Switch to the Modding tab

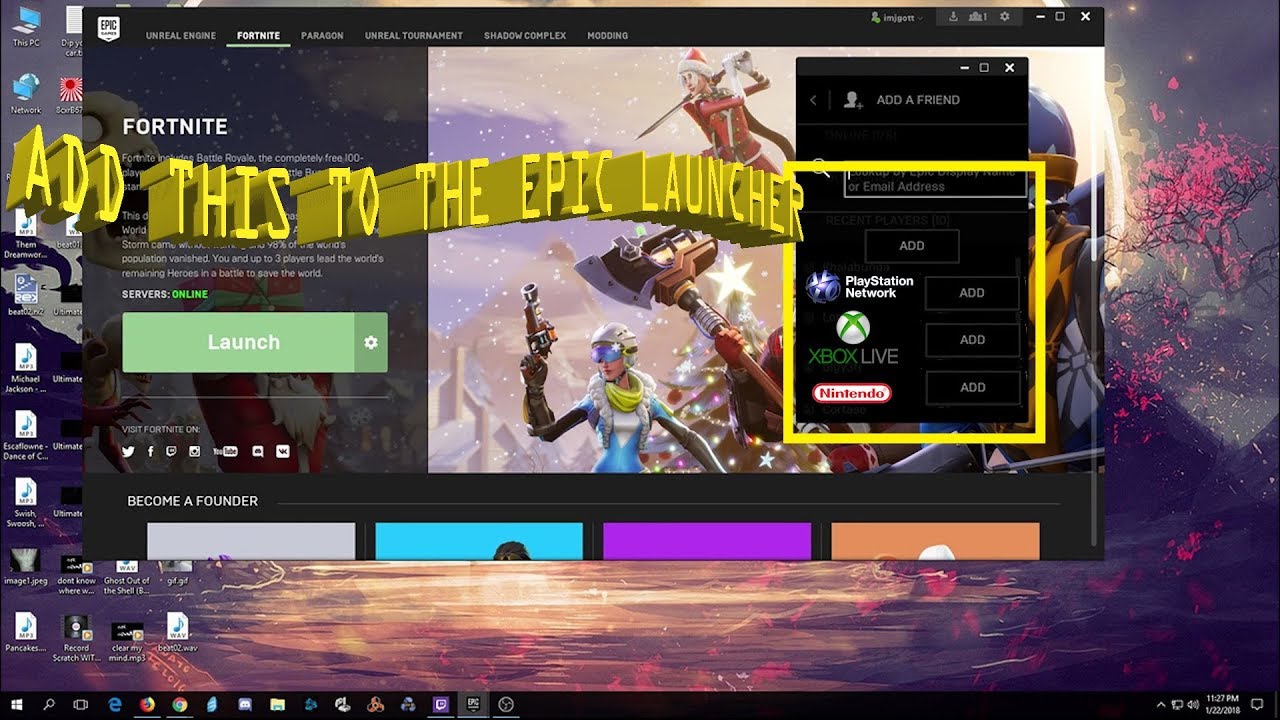607,36
